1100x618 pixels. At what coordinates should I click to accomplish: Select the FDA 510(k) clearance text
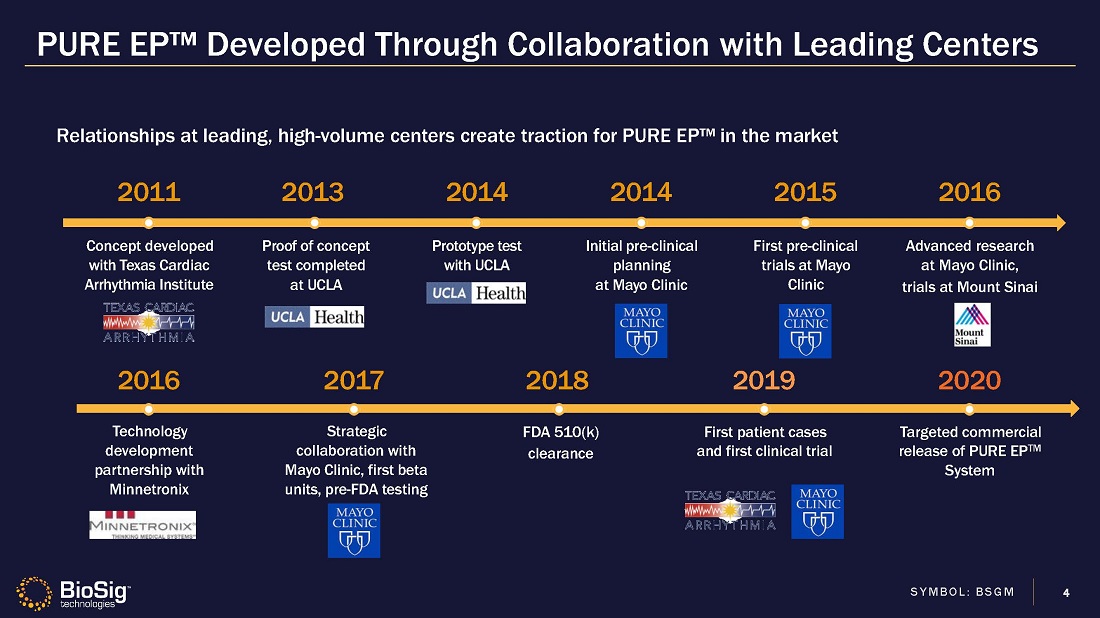[x=560, y=443]
